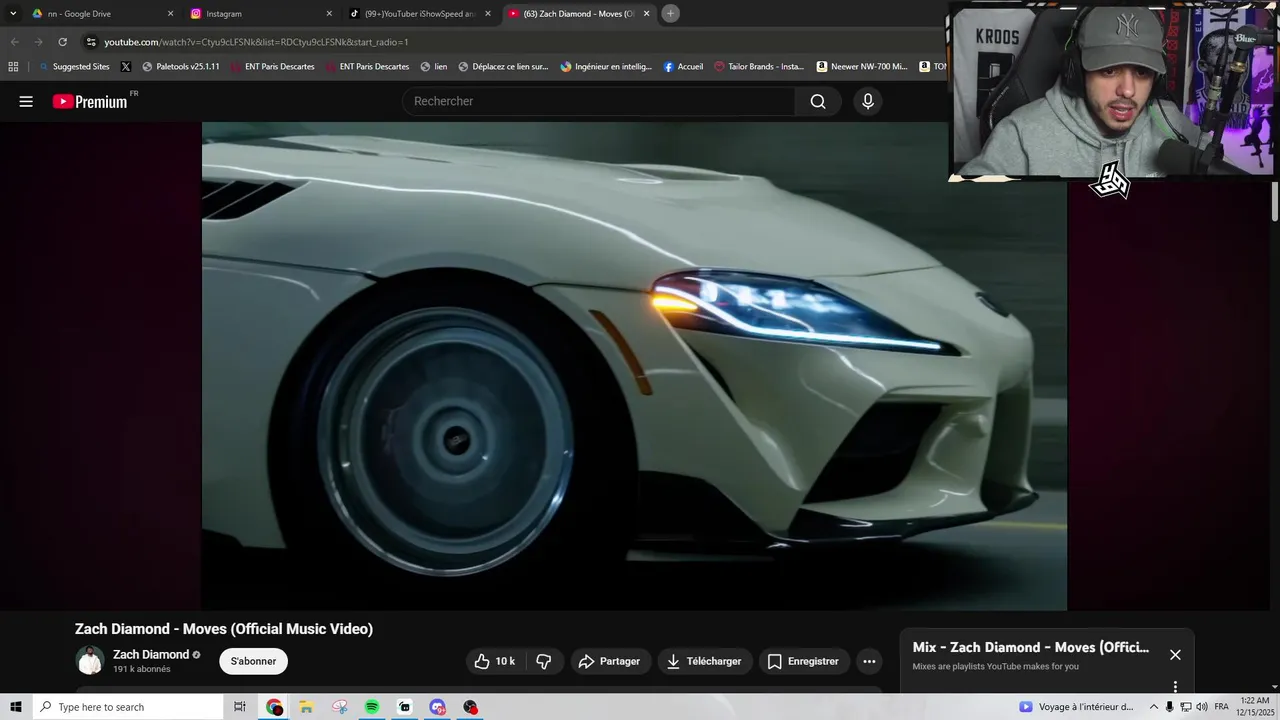Click the page vertical scrollbar
1280x720 pixels.
pyautogui.click(x=1275, y=200)
